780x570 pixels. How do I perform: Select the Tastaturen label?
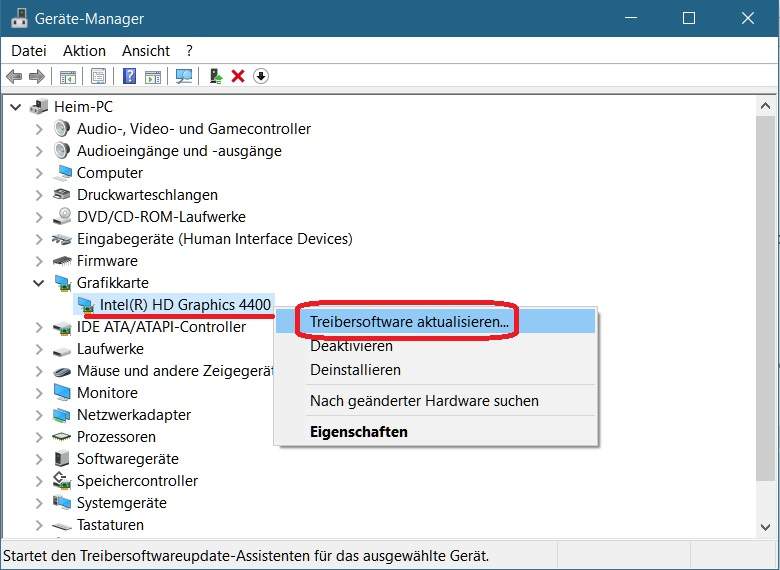tap(110, 525)
